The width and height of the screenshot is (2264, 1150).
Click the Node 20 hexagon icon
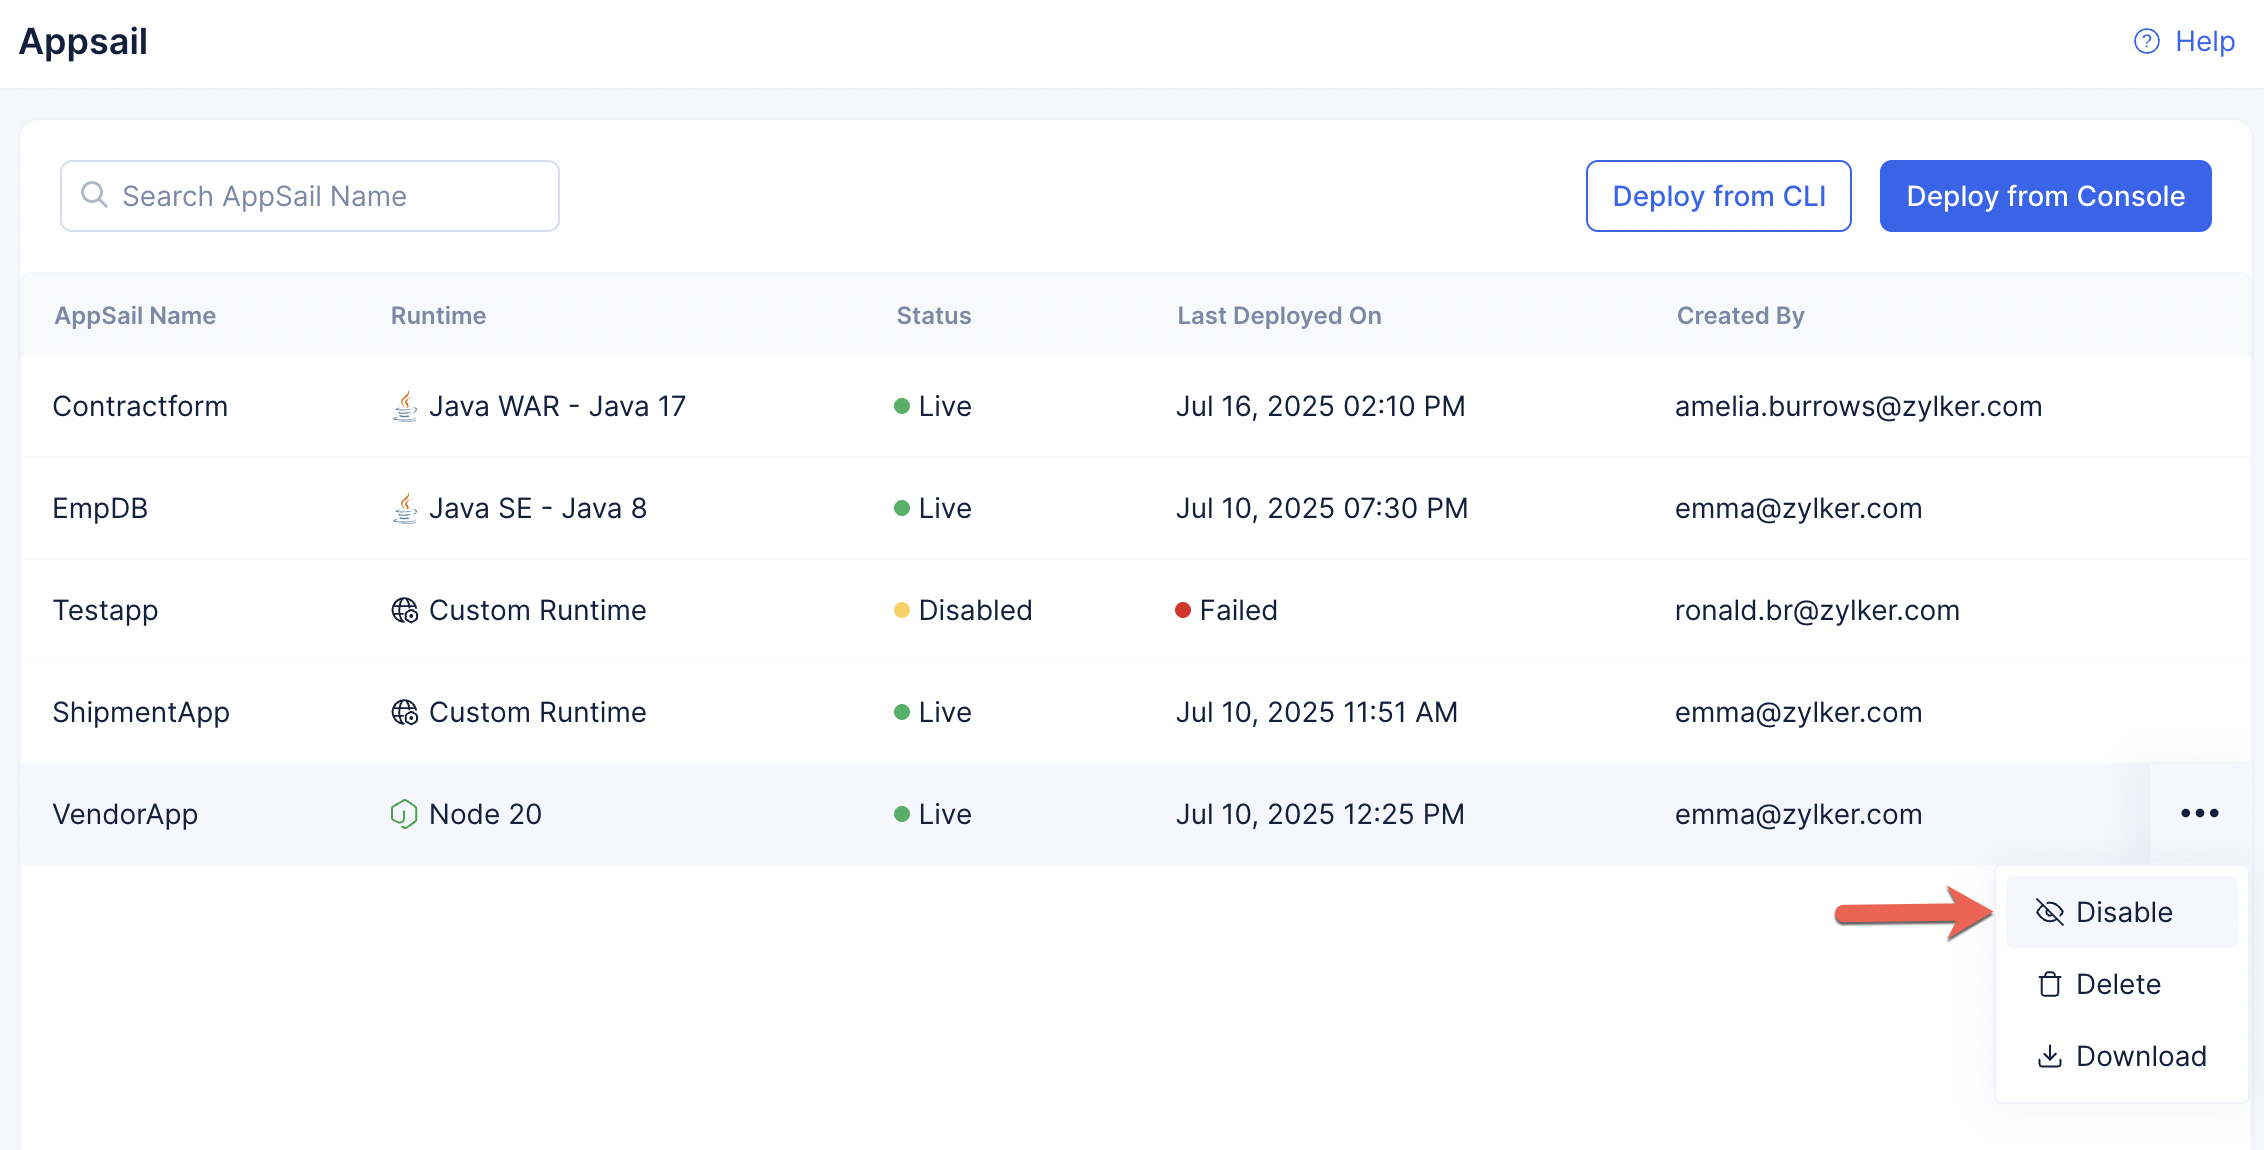[403, 814]
